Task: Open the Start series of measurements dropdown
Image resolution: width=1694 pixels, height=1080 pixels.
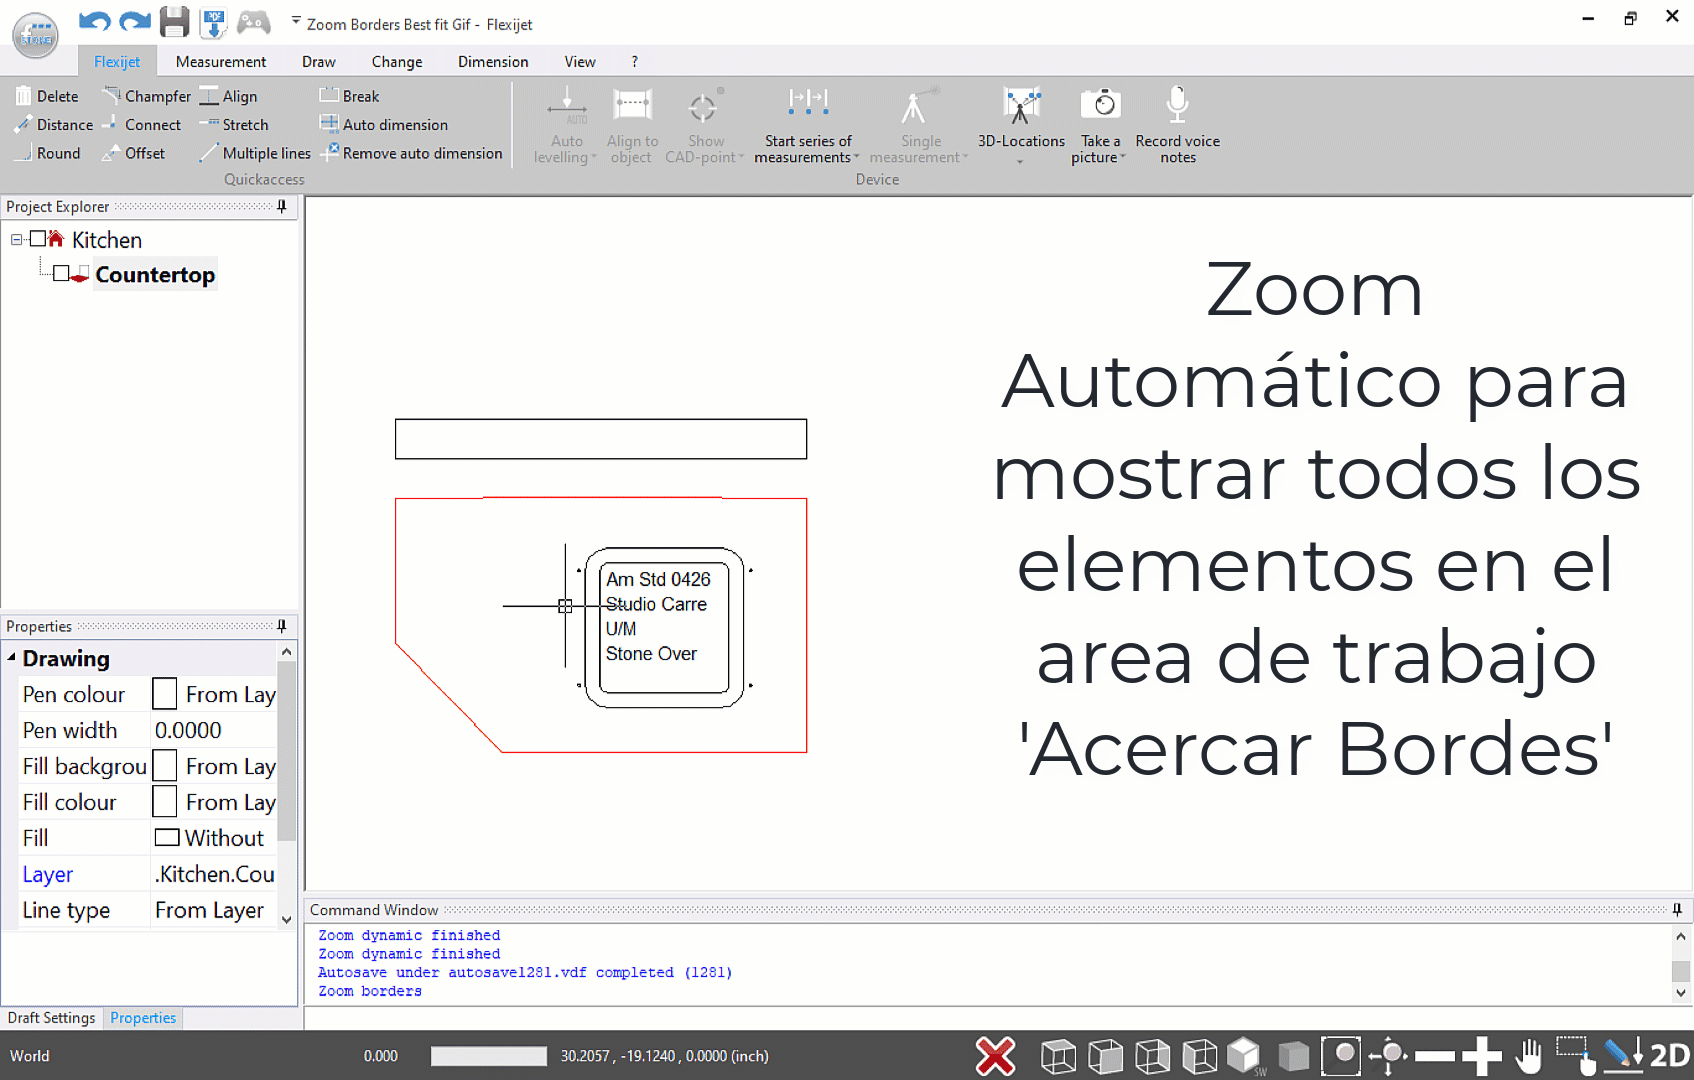Action: 857,158
